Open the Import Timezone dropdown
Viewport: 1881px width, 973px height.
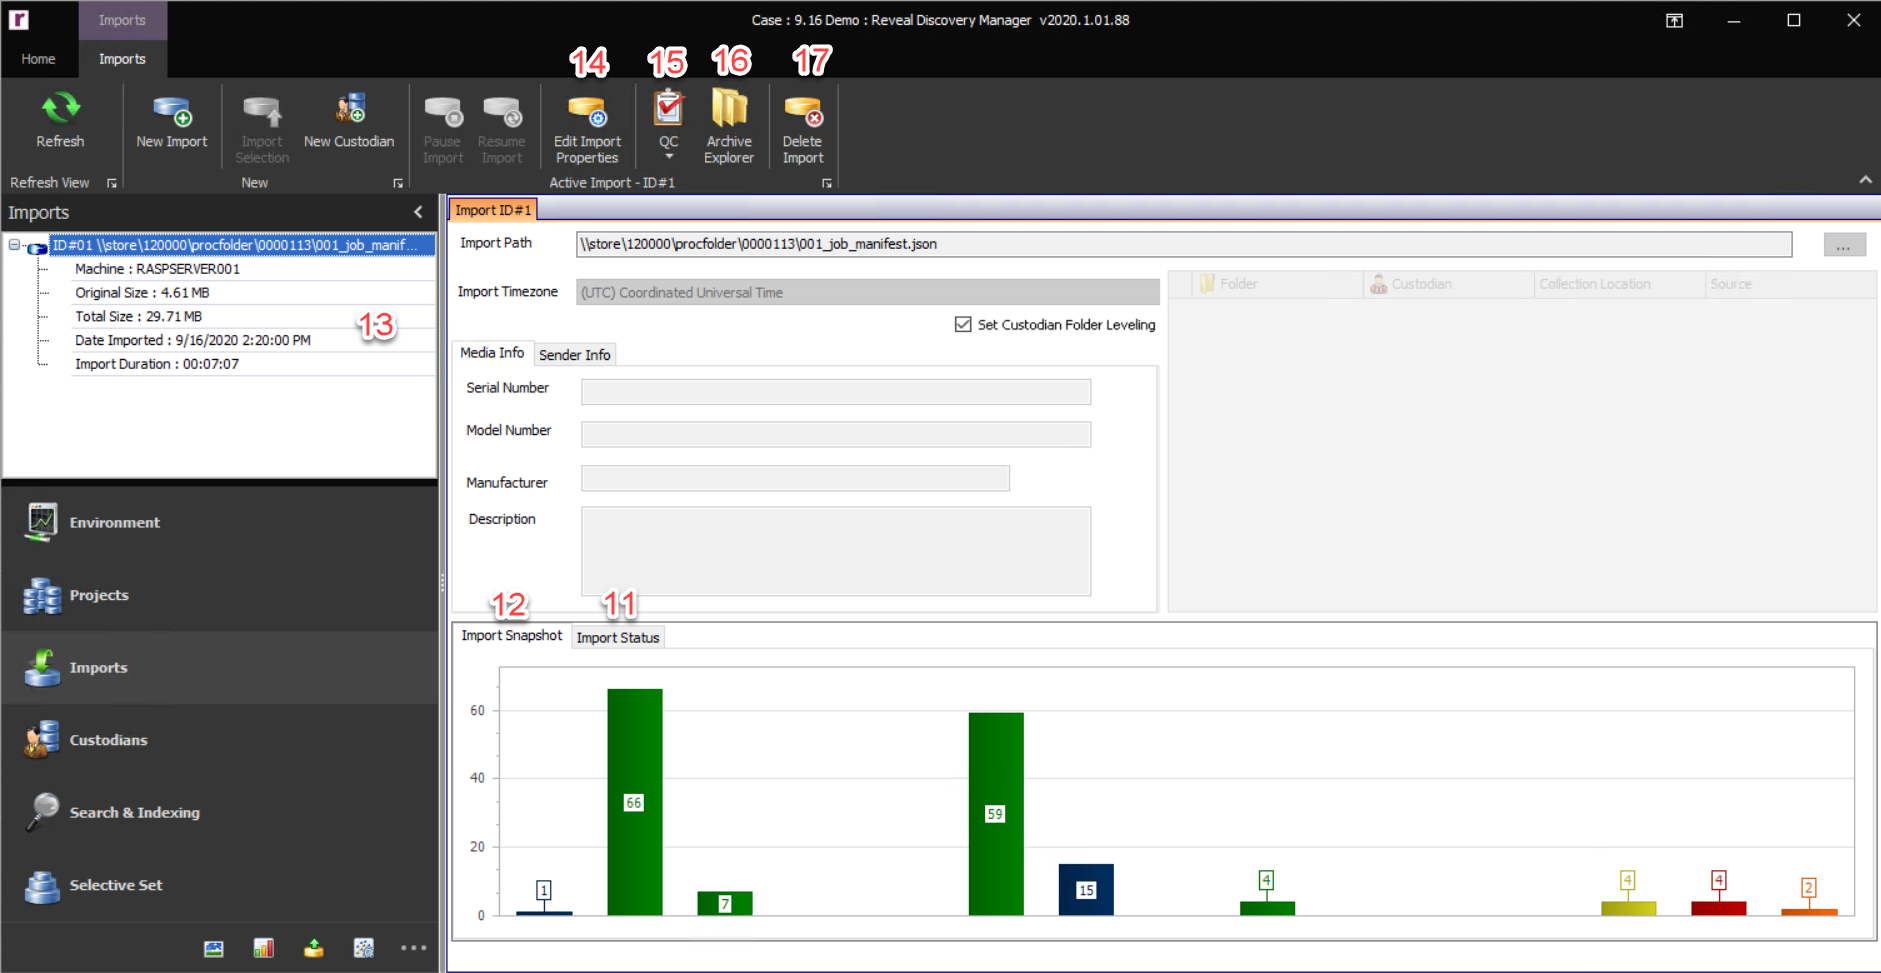868,292
